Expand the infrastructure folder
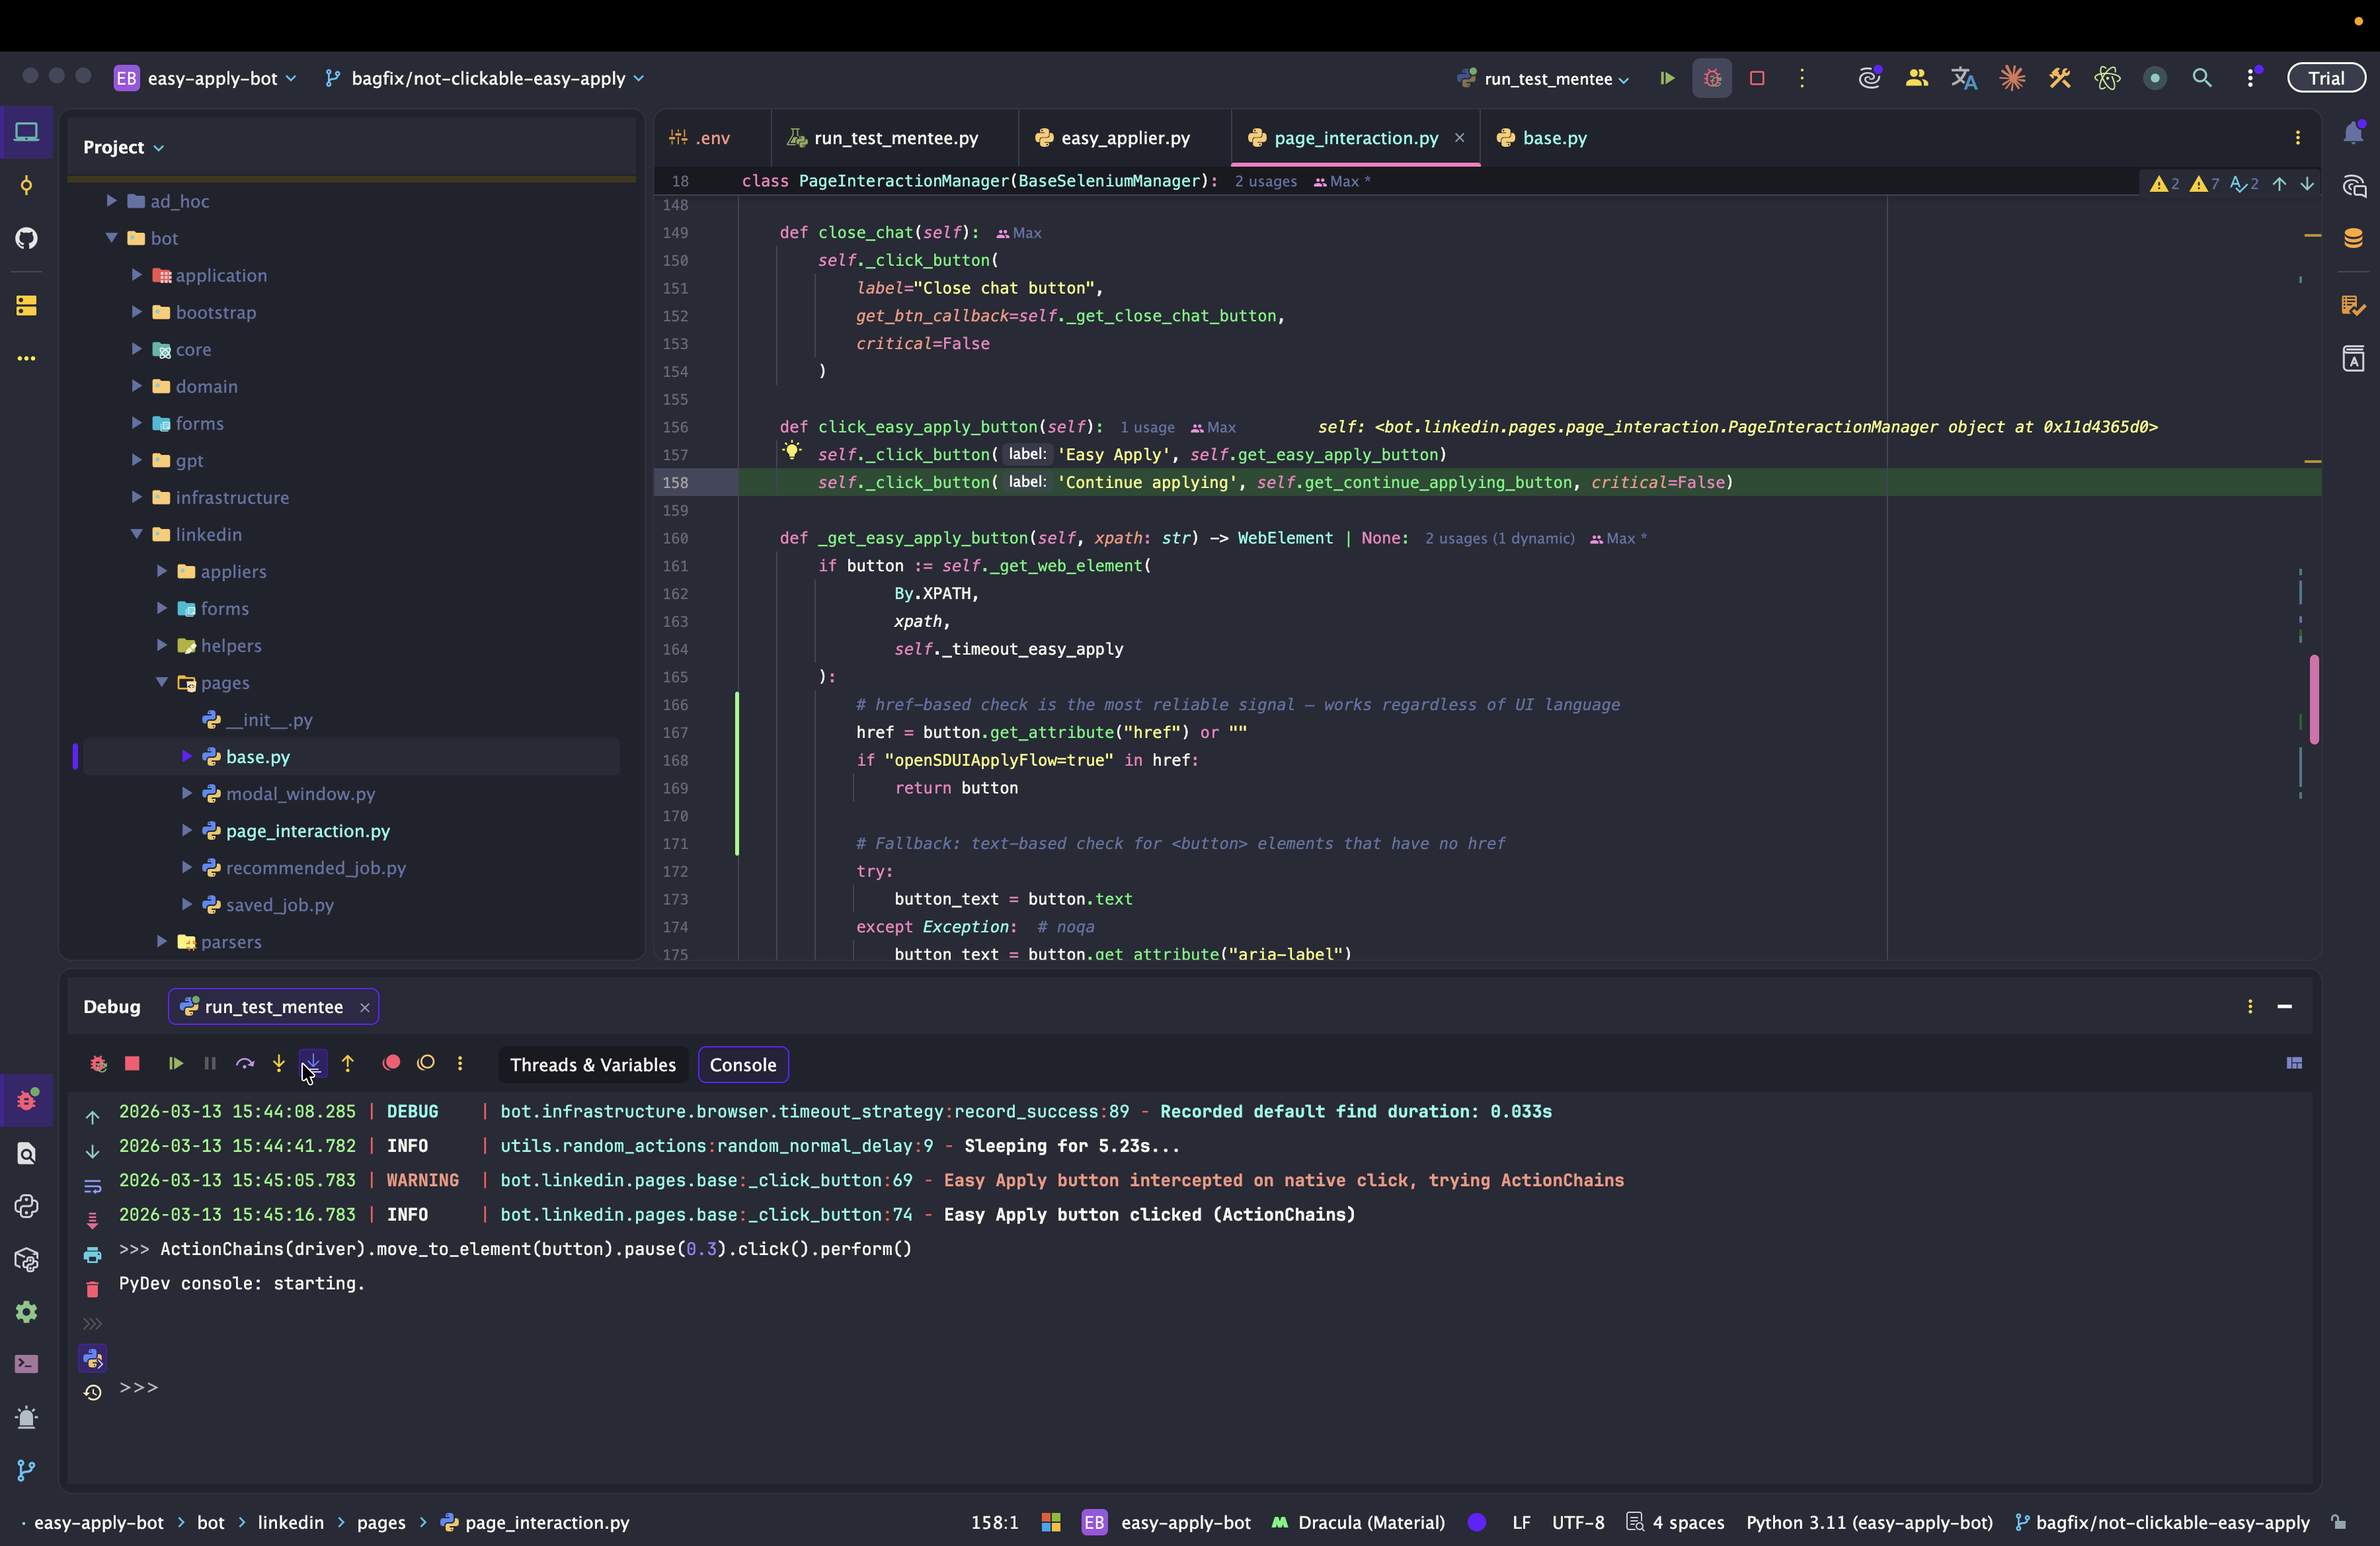 point(137,497)
